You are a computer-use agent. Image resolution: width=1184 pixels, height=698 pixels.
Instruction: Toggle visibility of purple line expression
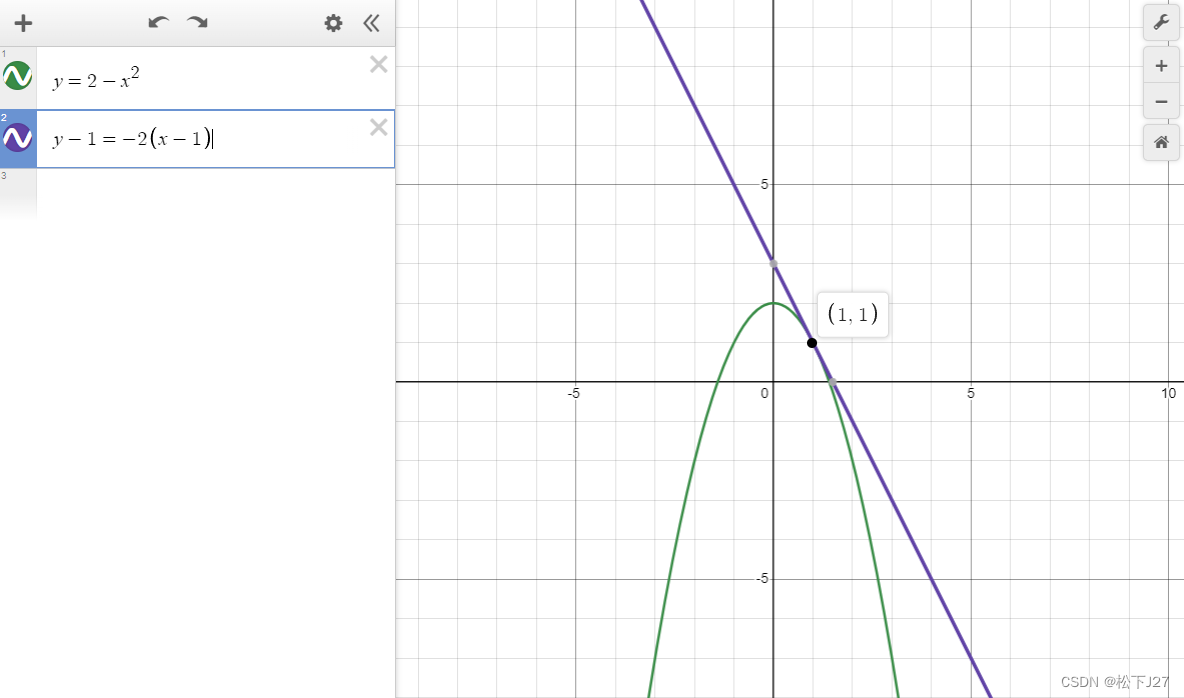click(x=17, y=138)
